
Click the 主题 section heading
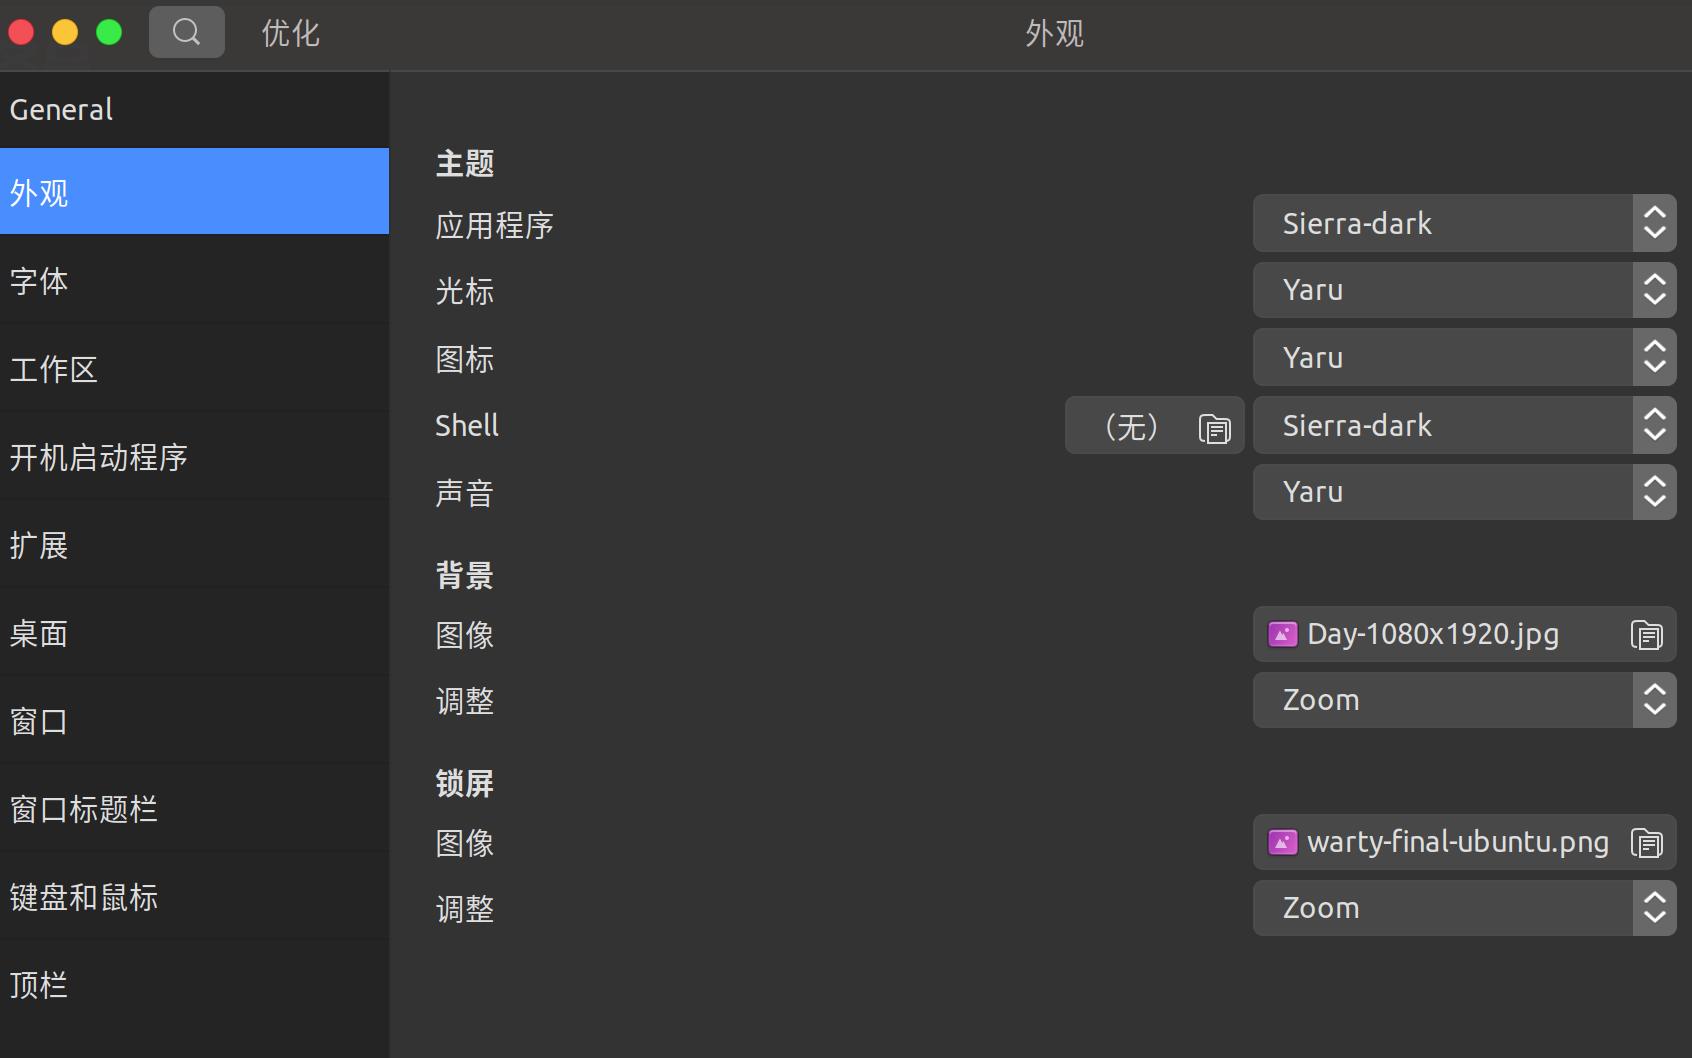click(x=465, y=163)
